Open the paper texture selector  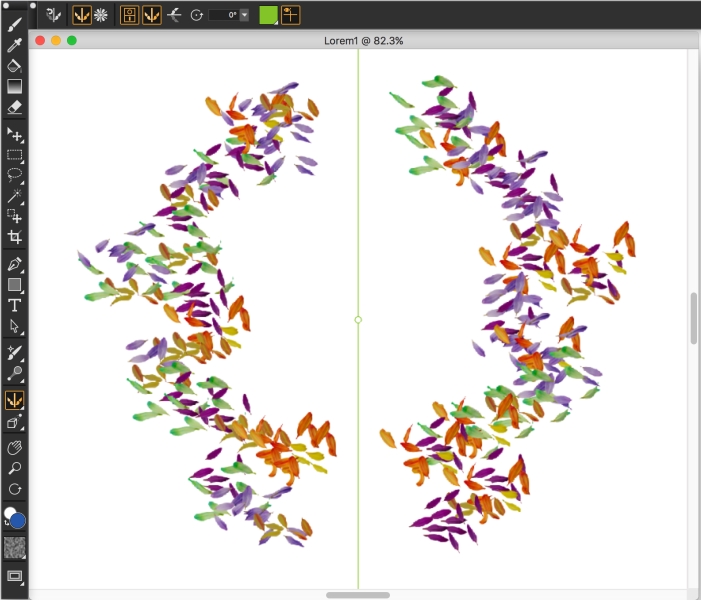(x=15, y=548)
